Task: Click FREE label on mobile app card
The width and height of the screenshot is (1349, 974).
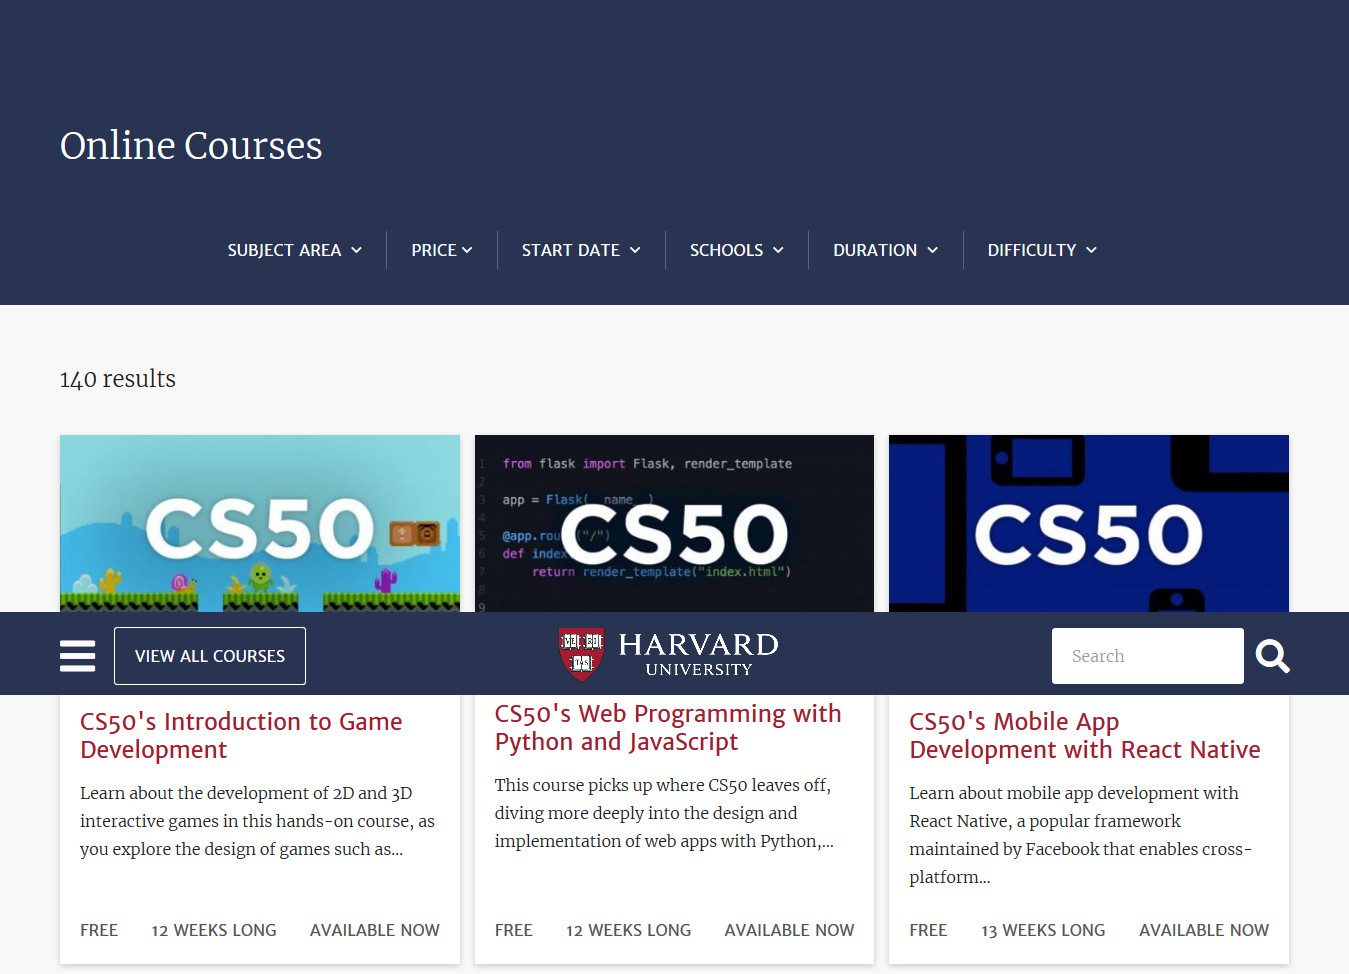Action: click(928, 930)
